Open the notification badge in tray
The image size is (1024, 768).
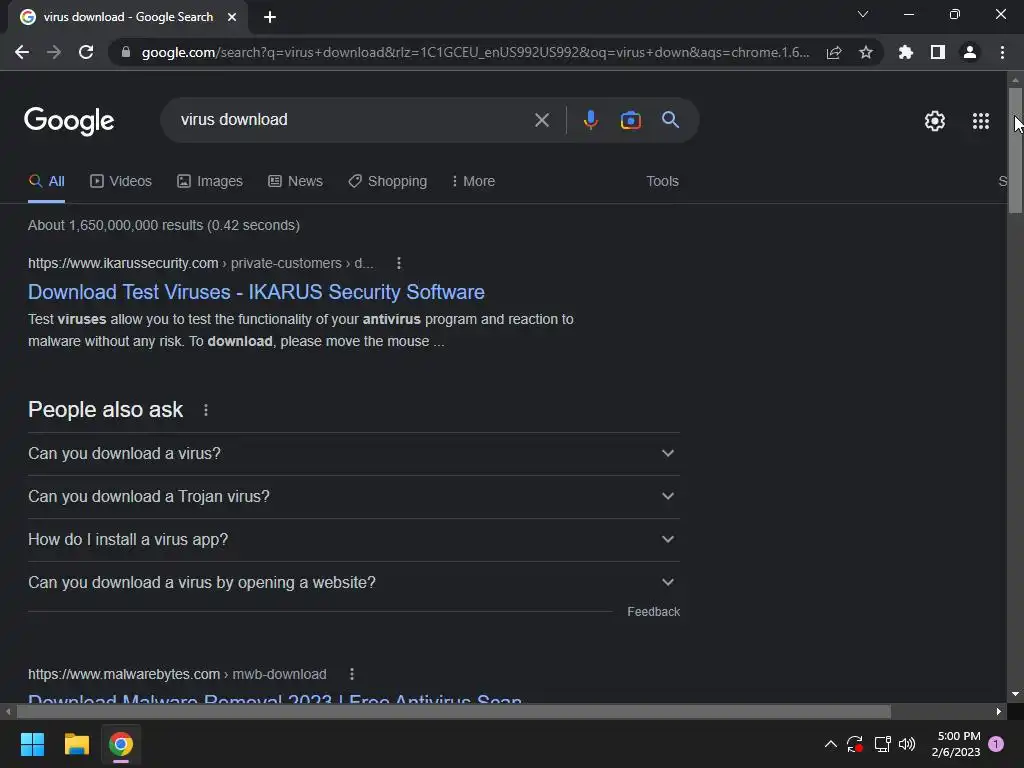click(996, 744)
